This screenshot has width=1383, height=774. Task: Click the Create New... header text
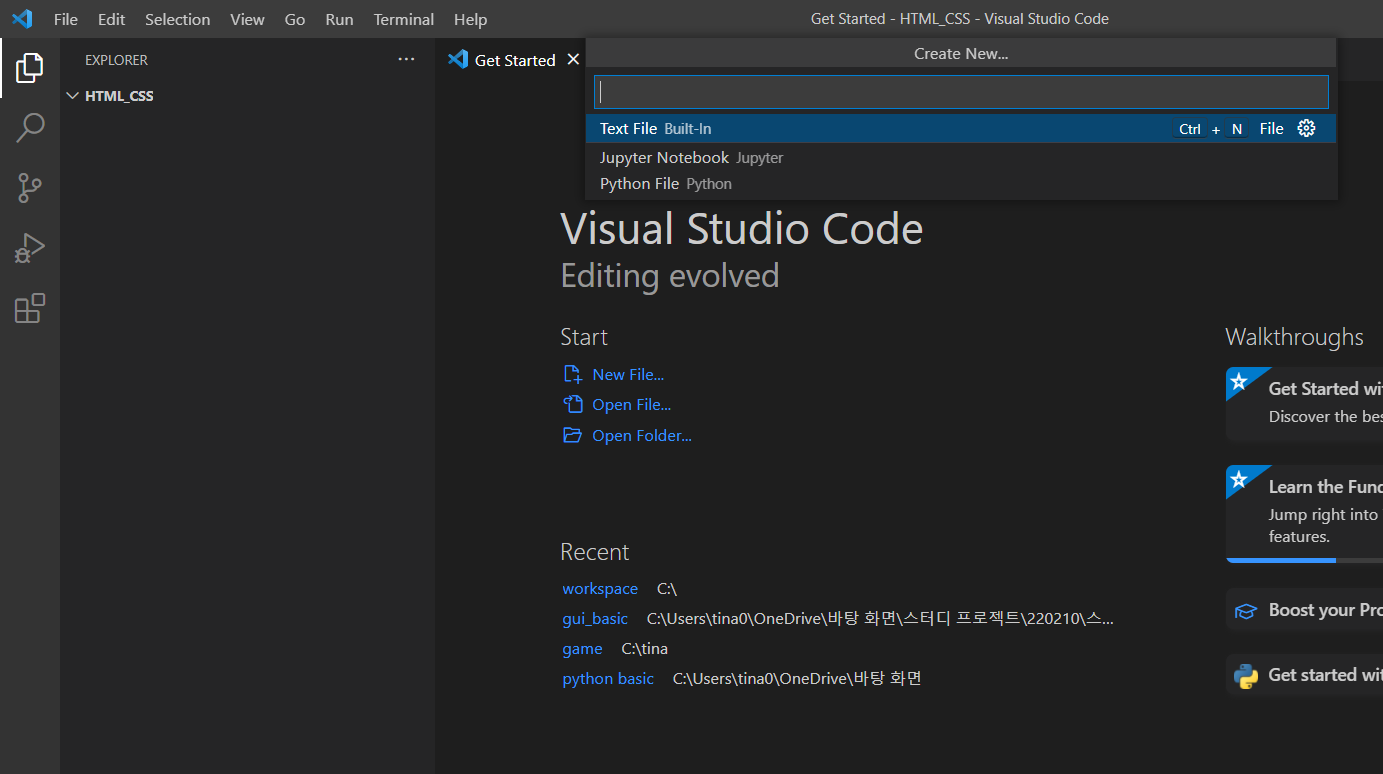pos(961,53)
